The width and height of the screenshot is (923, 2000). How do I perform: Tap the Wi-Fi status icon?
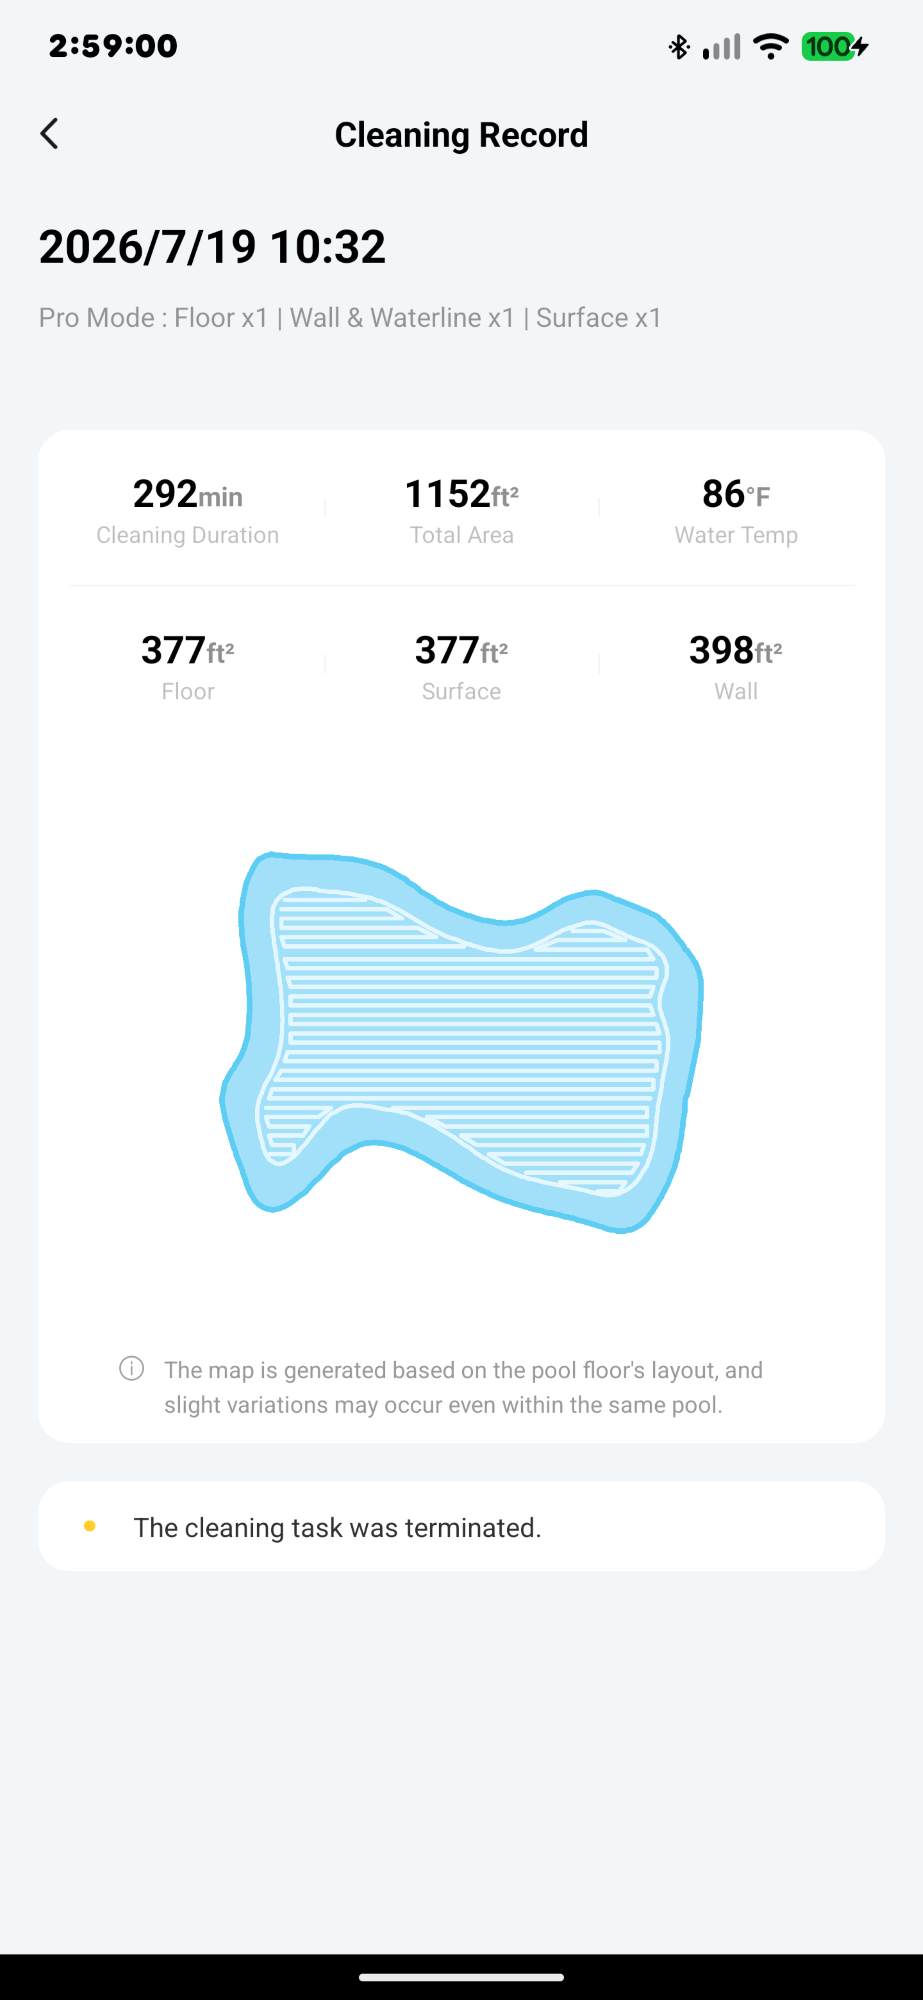pyautogui.click(x=770, y=46)
